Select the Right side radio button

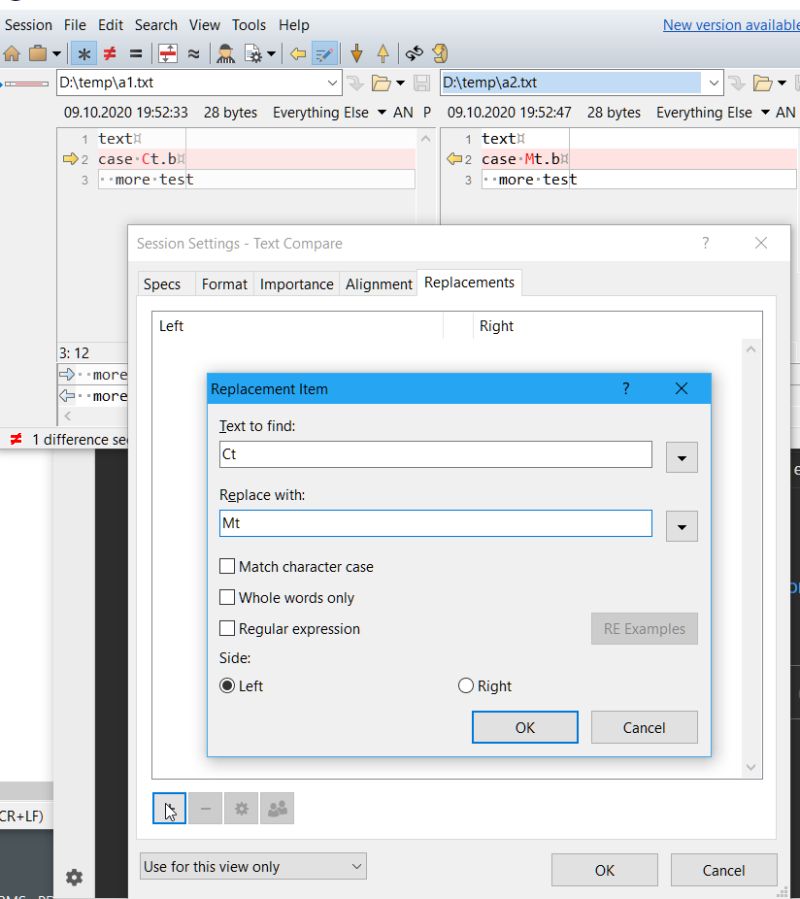tap(466, 686)
